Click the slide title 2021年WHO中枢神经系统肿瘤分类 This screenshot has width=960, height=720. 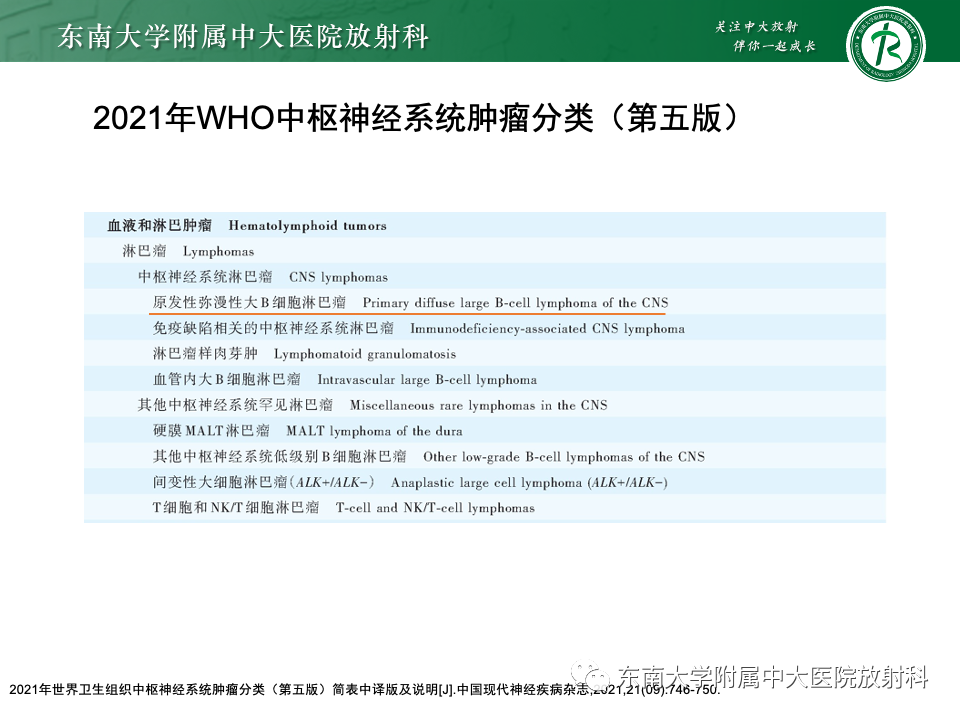[x=343, y=118]
